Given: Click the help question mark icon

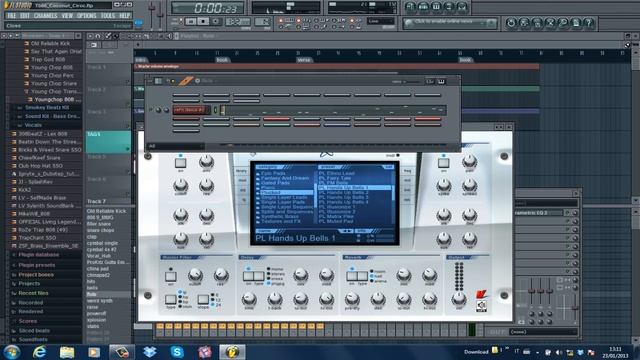Looking at the screenshot, I should [588, 23].
